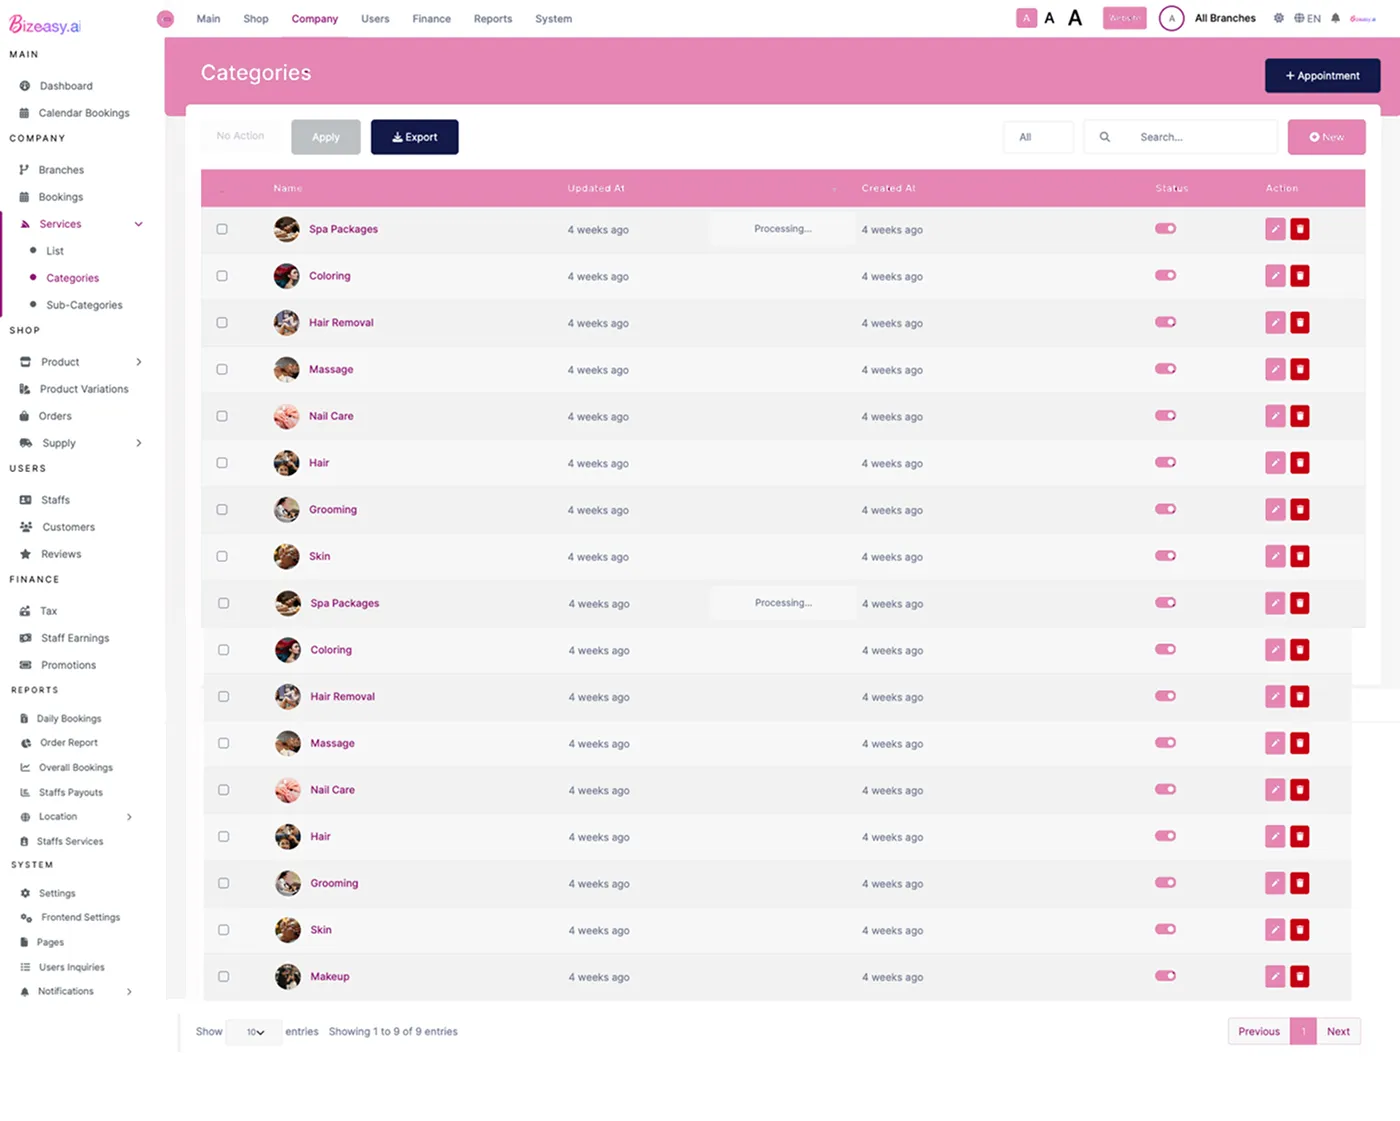1400x1121 pixels.
Task: Open the settings gear in the header
Action: [x=1278, y=17]
